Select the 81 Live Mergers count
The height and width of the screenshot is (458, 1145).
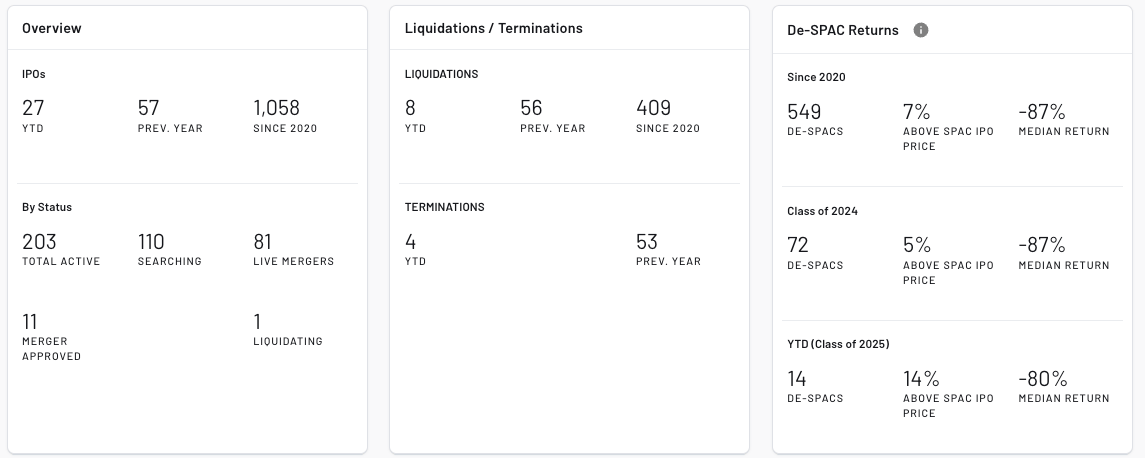tap(264, 242)
